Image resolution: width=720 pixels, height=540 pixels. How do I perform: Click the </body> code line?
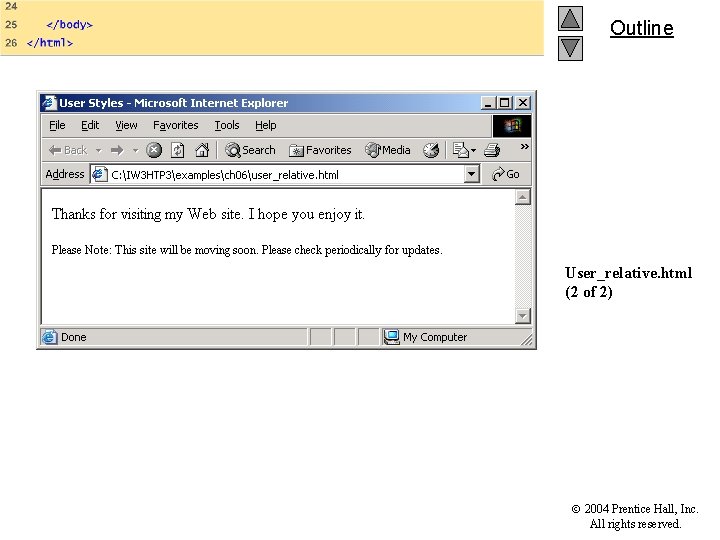(69, 24)
